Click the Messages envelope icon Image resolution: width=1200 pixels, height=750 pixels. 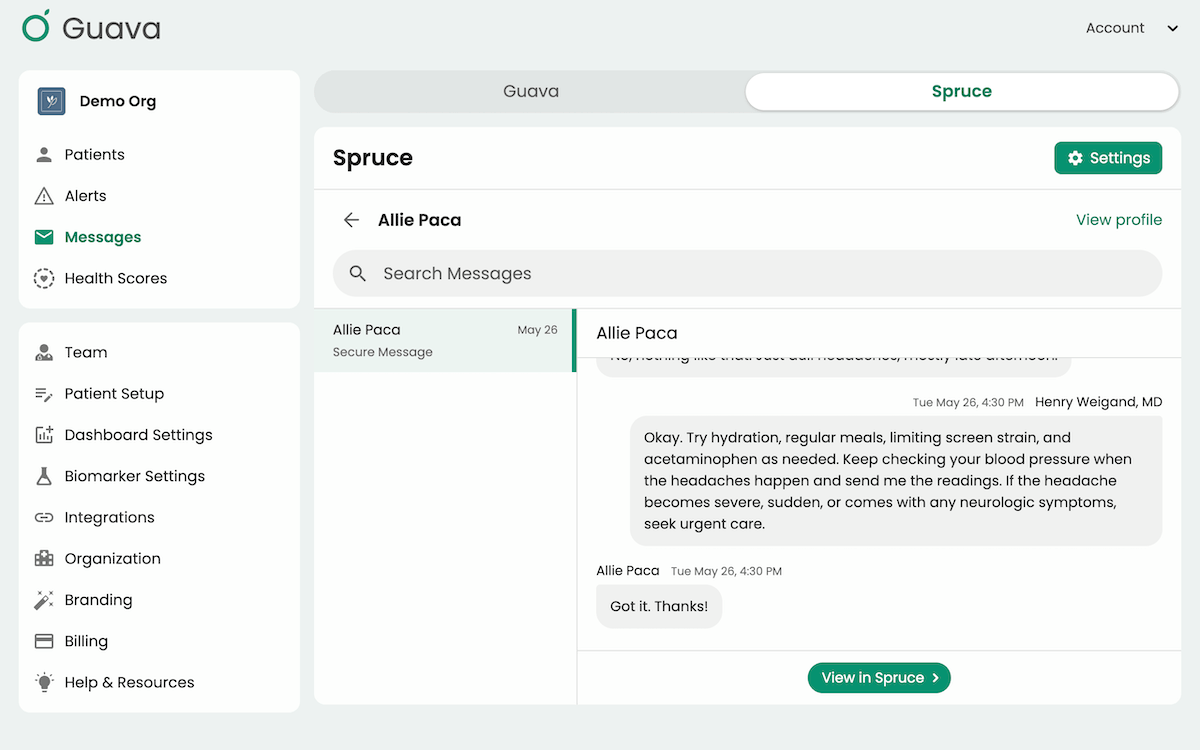click(44, 237)
